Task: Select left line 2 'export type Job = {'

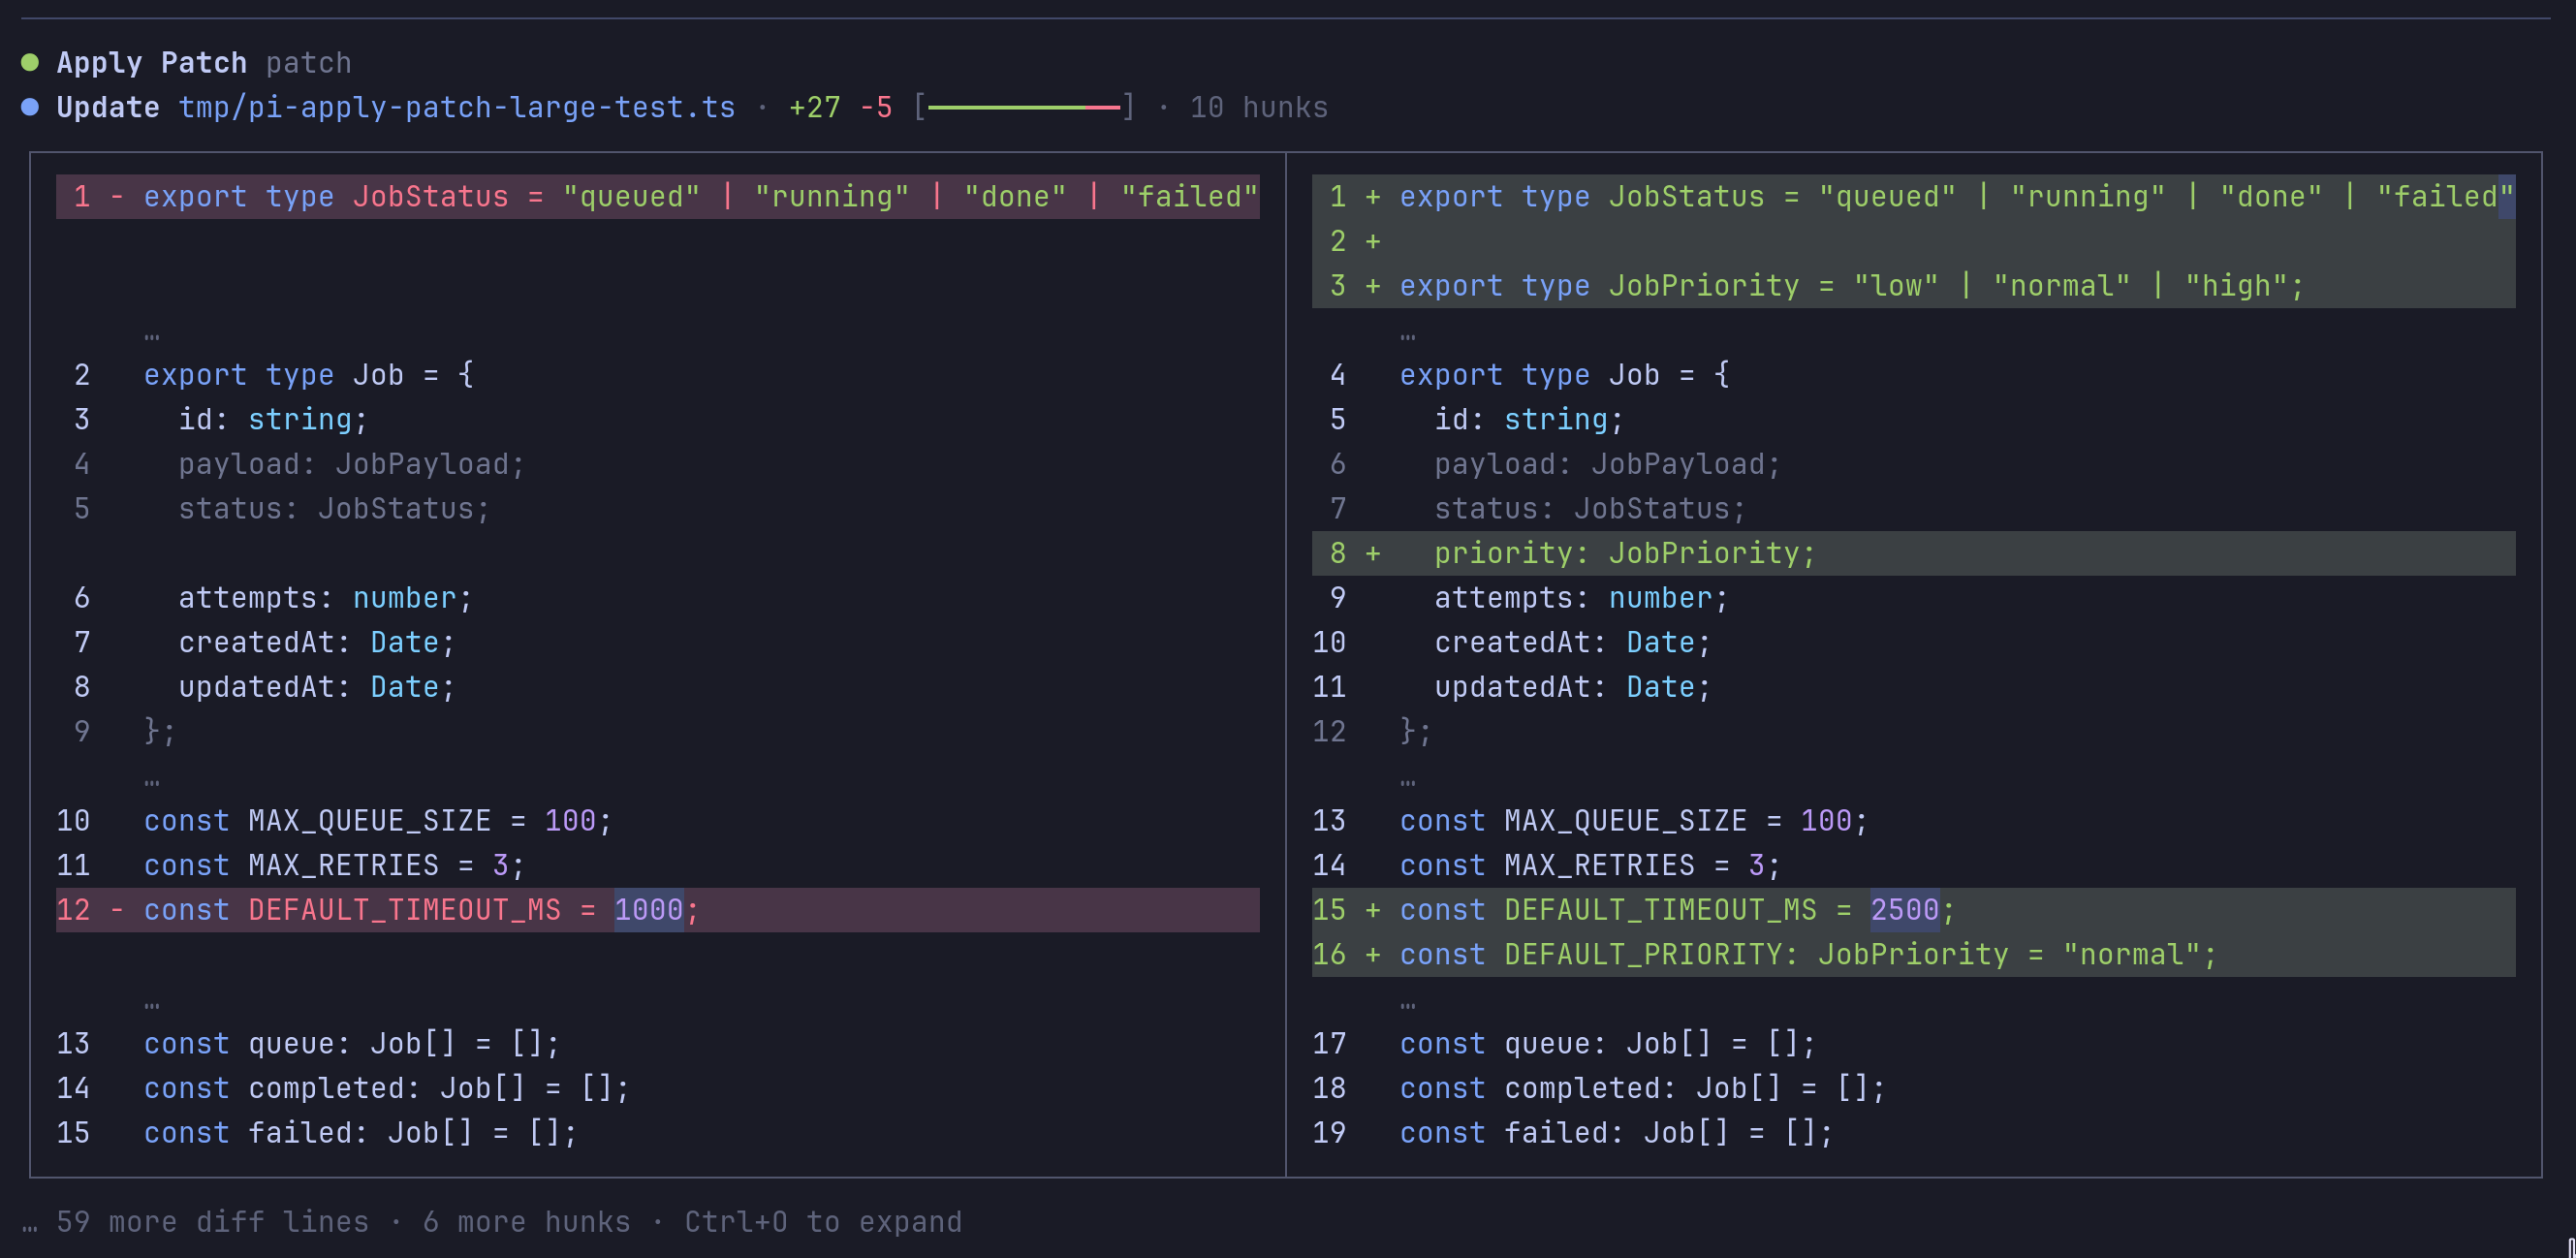Action: pos(309,375)
